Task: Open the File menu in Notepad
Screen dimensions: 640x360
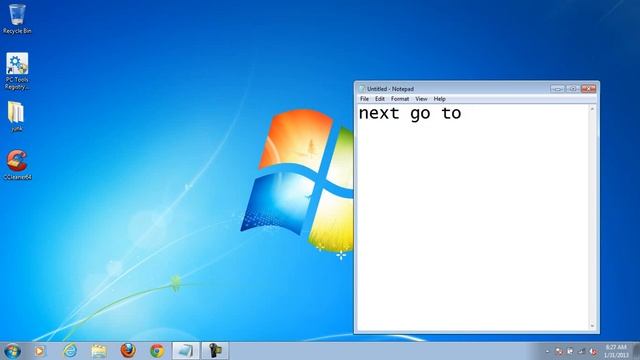Action: (x=364, y=99)
